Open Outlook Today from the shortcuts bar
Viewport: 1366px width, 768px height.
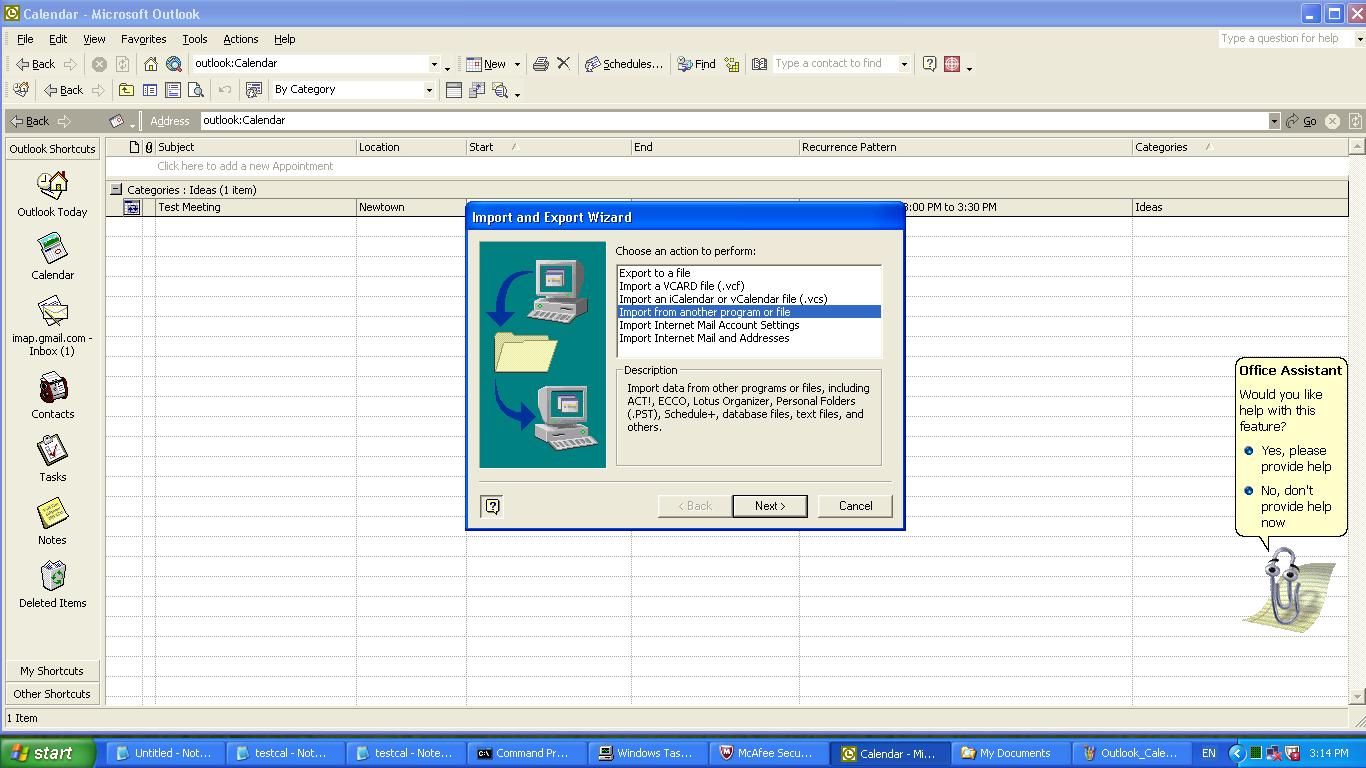(x=52, y=186)
